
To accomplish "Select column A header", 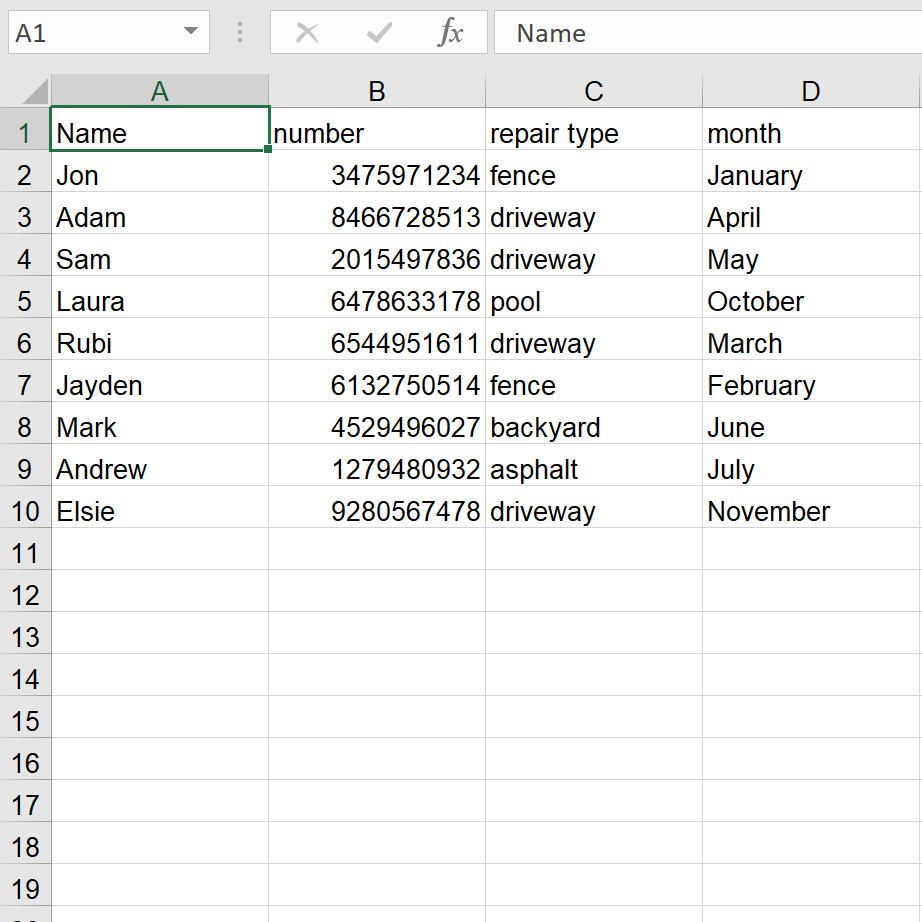I will [x=160, y=91].
